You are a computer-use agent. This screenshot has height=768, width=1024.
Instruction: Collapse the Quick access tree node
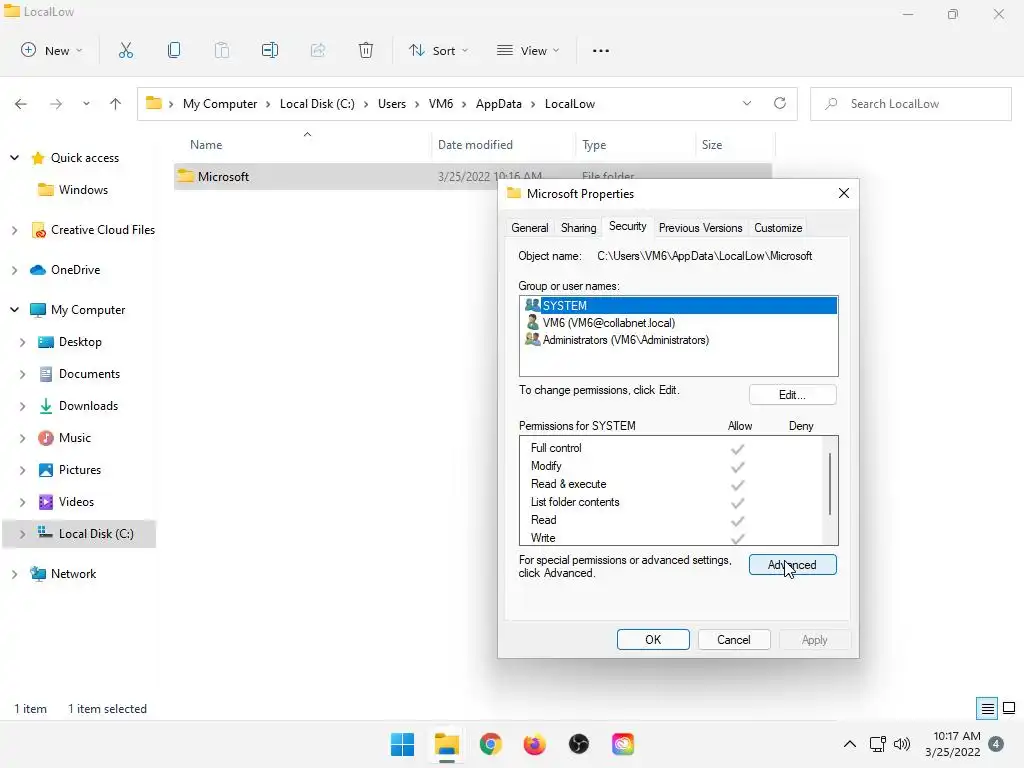(x=14, y=157)
